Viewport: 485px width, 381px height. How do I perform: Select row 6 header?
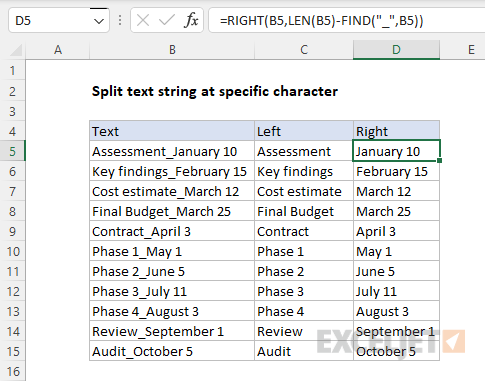click(13, 171)
